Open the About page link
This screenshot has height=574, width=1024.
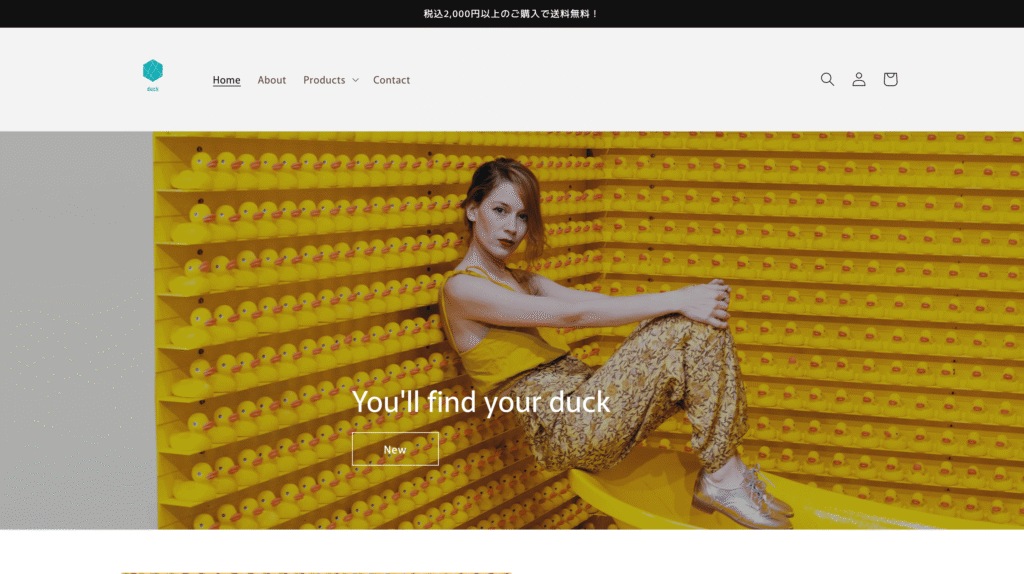pos(272,80)
